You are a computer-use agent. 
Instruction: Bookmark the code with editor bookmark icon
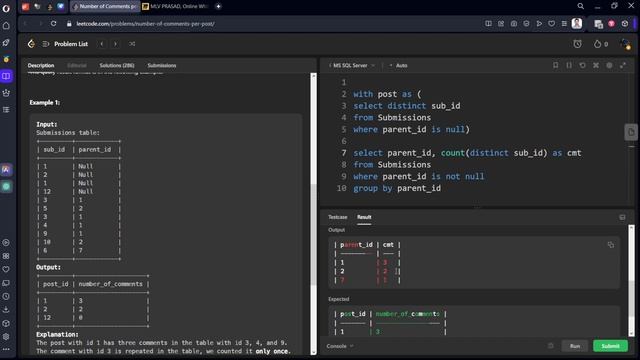pos(556,65)
